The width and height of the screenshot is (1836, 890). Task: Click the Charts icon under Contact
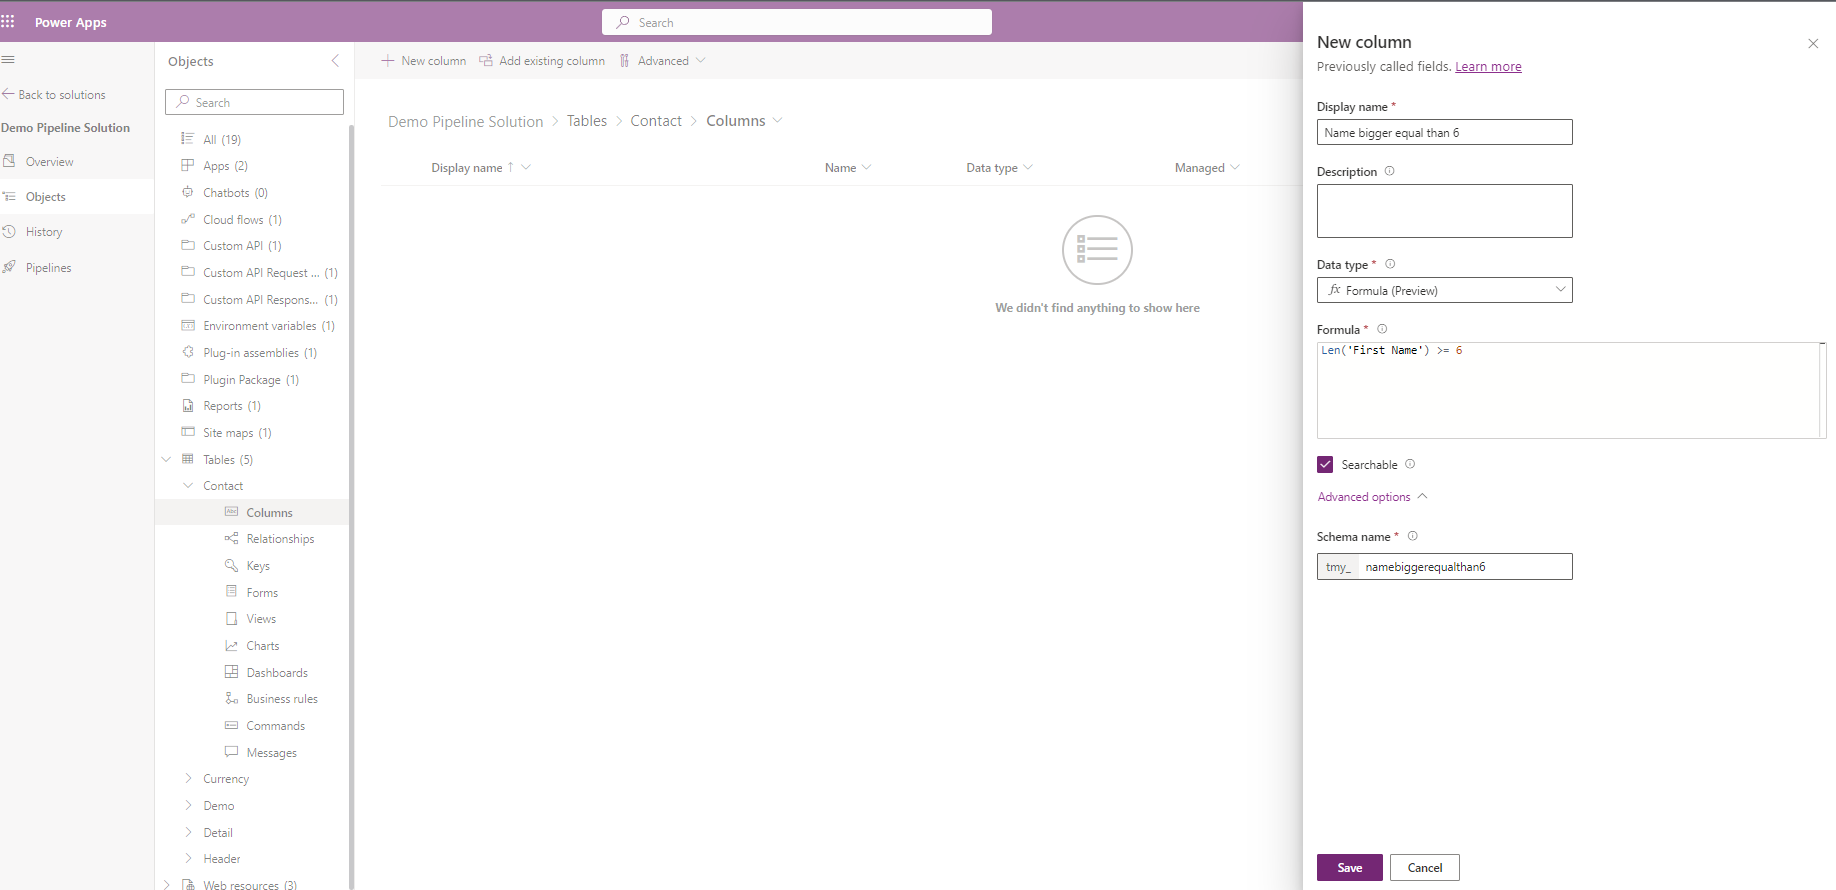(x=231, y=645)
